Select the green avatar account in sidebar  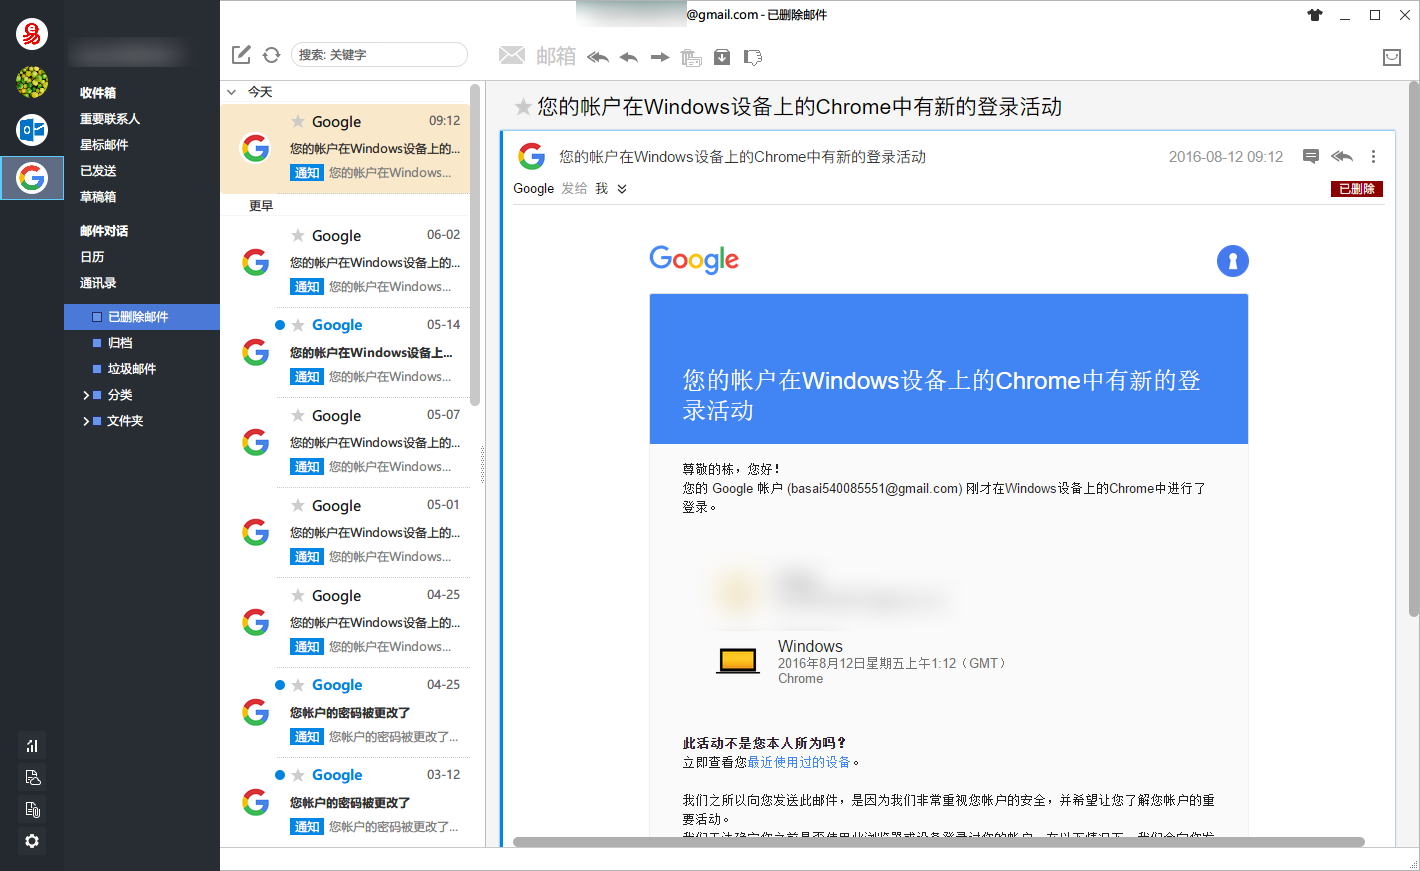[x=32, y=82]
